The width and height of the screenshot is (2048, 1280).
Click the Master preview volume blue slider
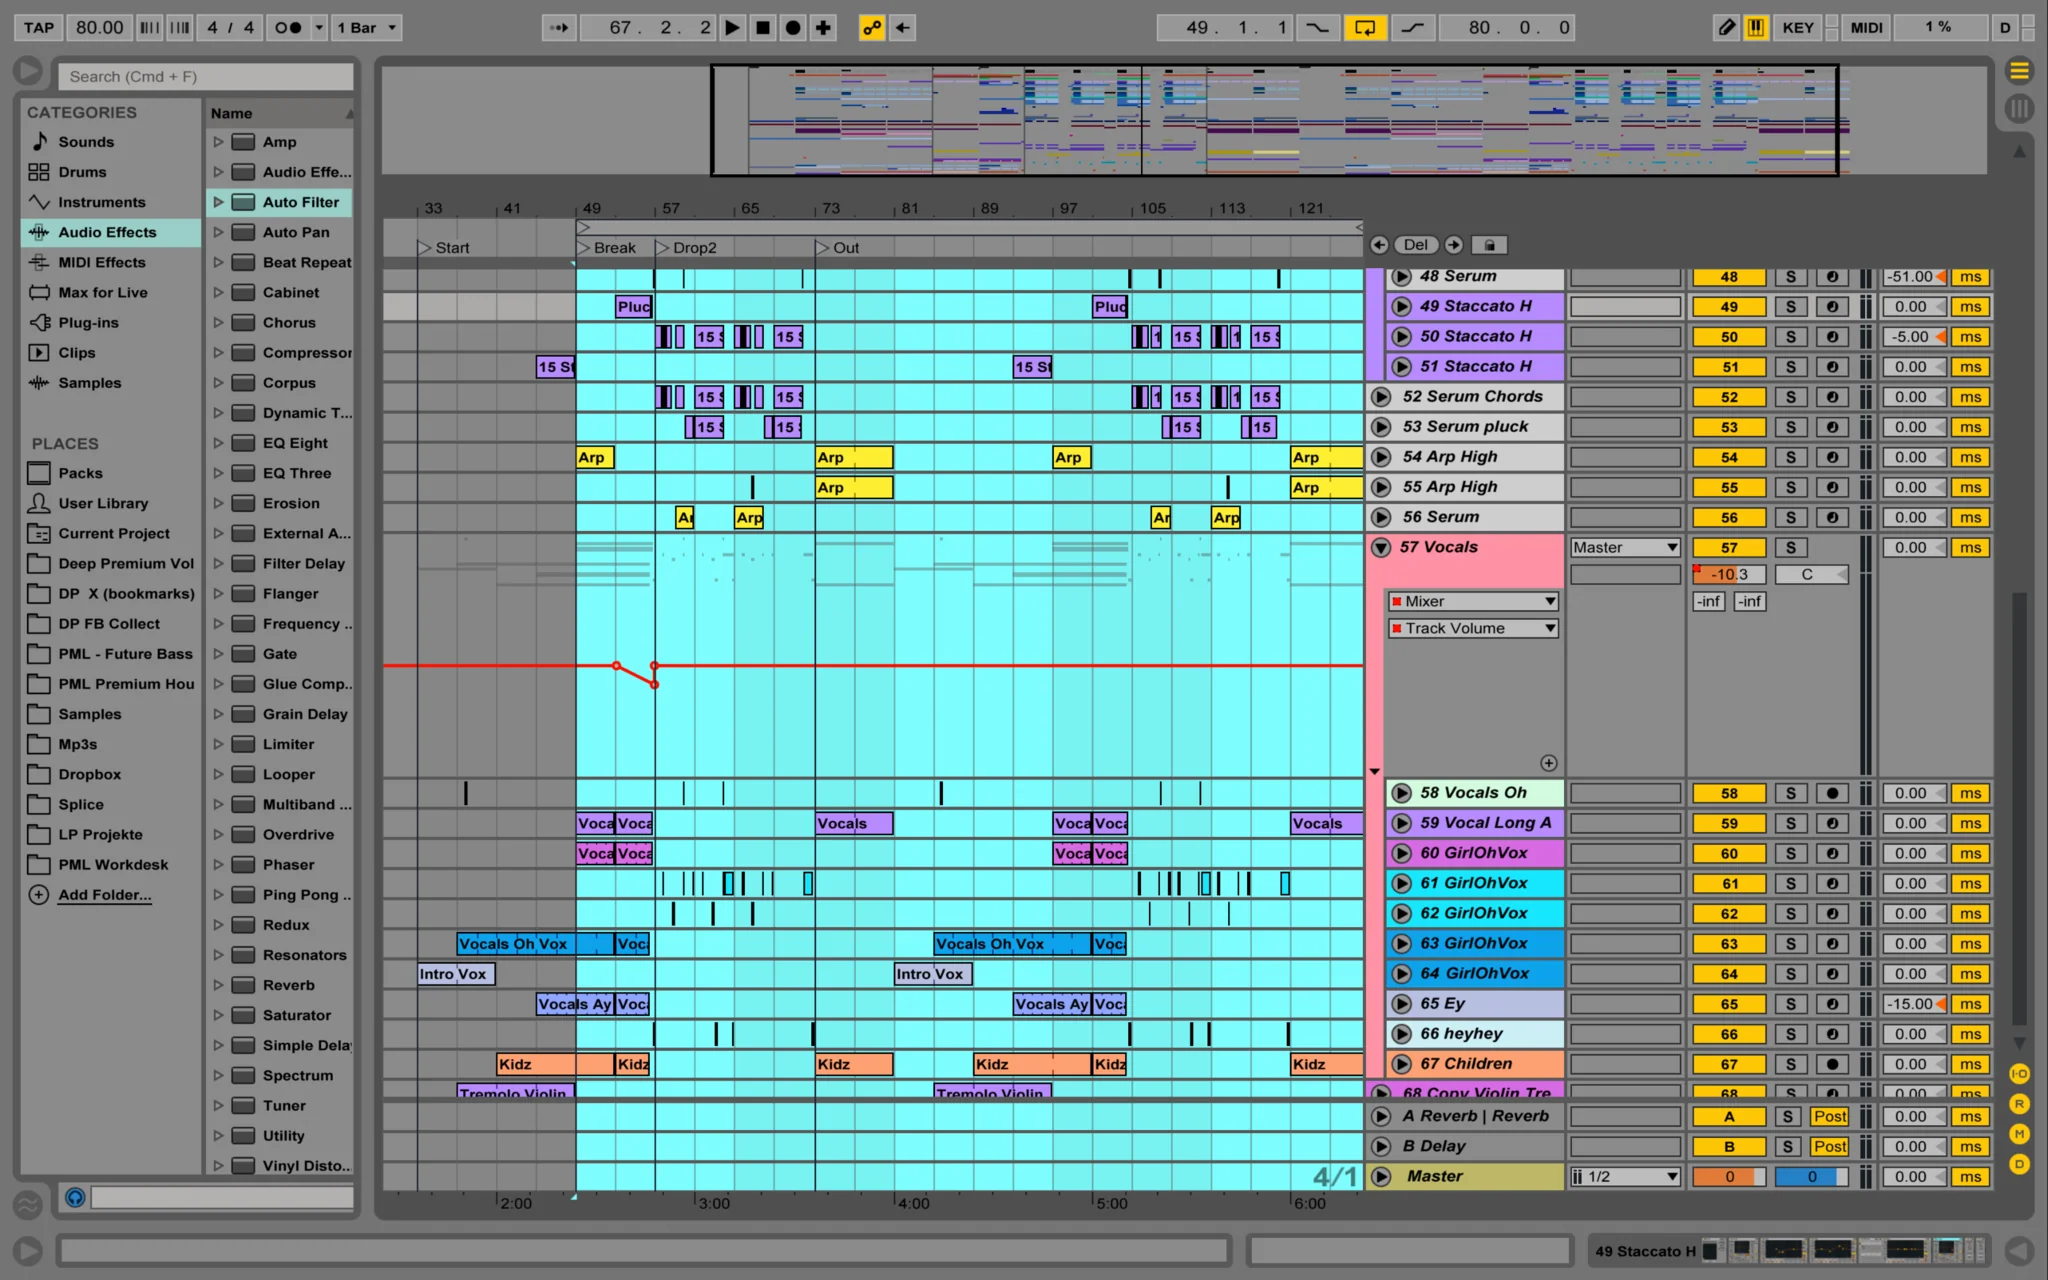(x=1811, y=1177)
